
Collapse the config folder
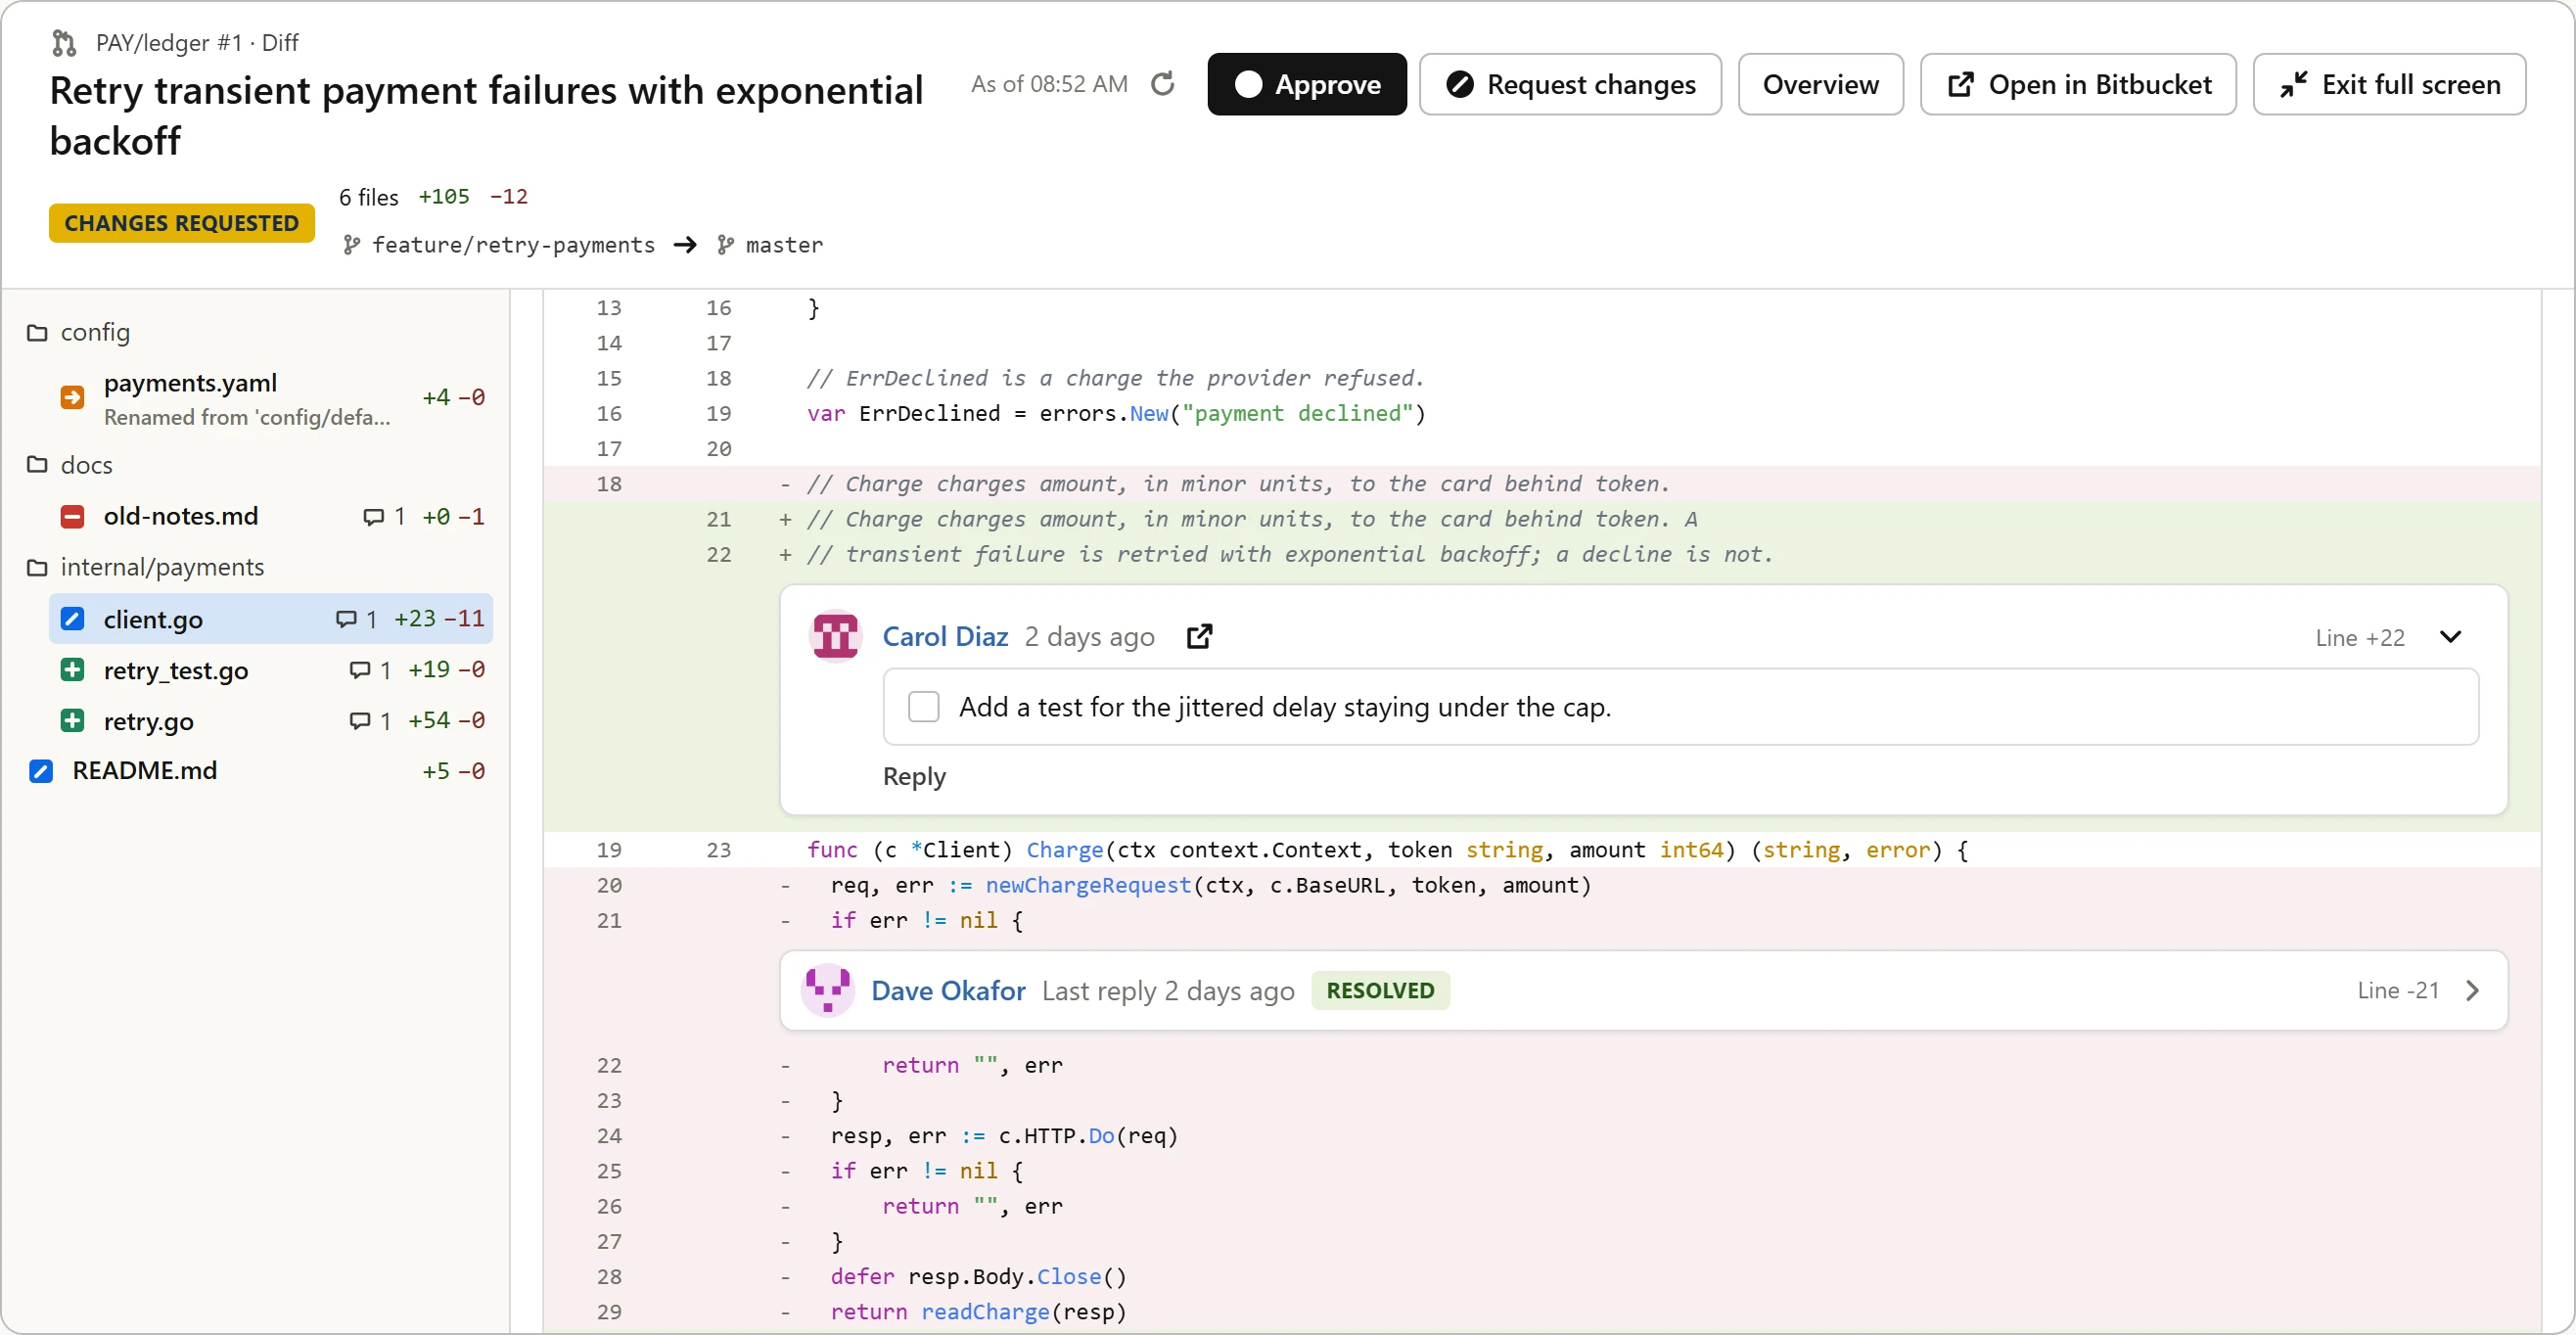79,333
